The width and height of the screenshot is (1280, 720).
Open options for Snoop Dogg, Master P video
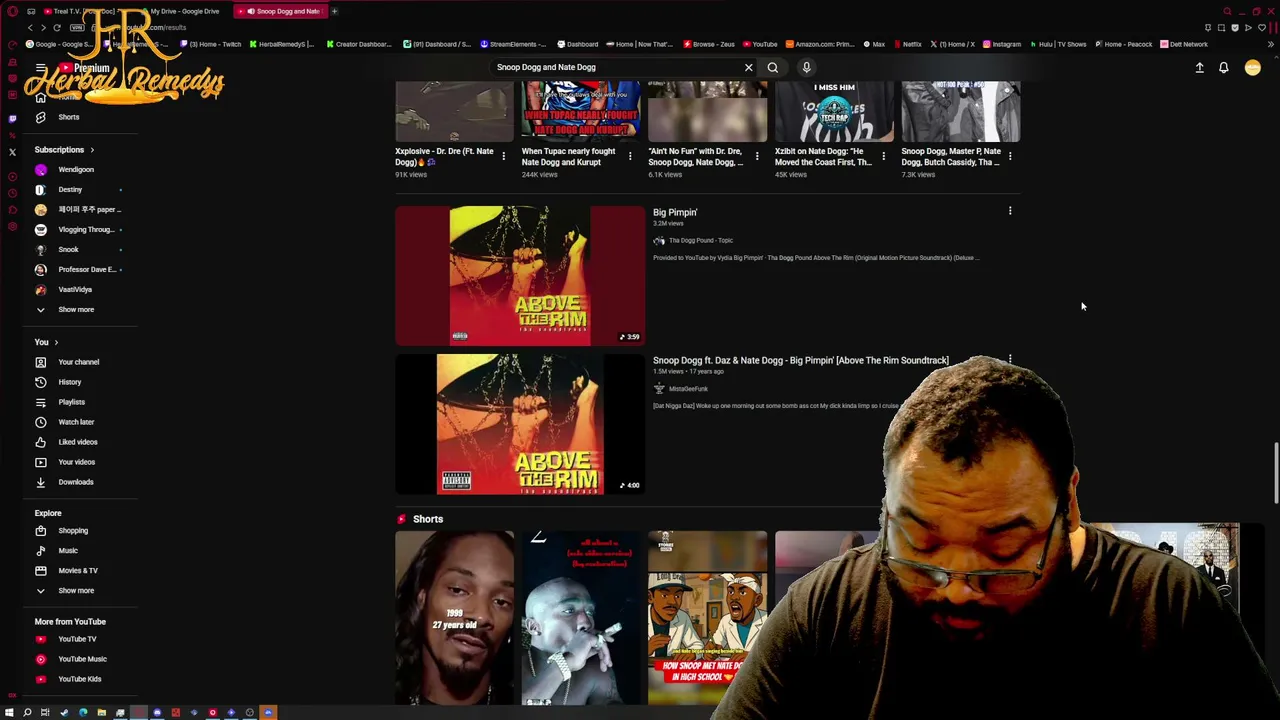click(x=1010, y=156)
